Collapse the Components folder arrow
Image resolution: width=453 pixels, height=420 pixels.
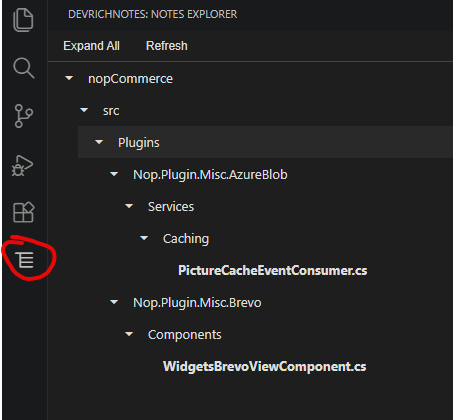pos(129,334)
